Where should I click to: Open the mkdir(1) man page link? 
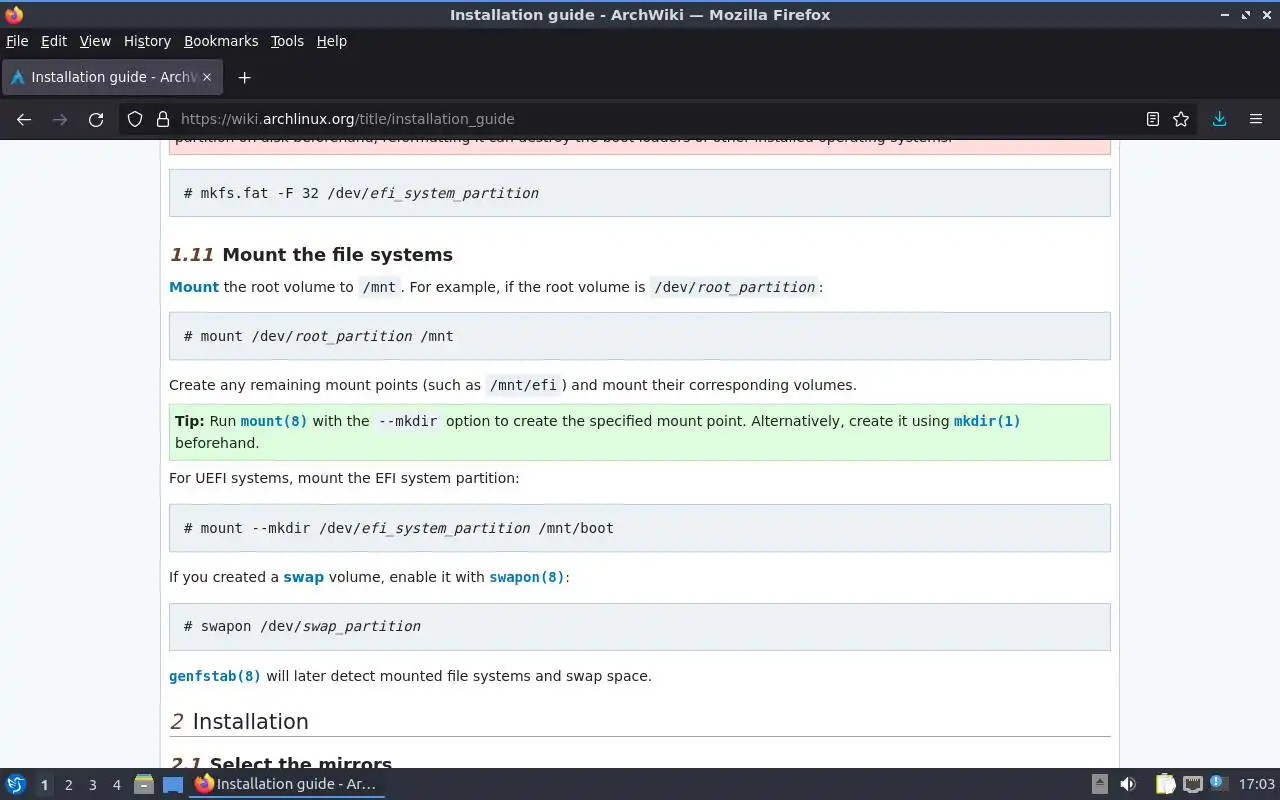click(987, 421)
